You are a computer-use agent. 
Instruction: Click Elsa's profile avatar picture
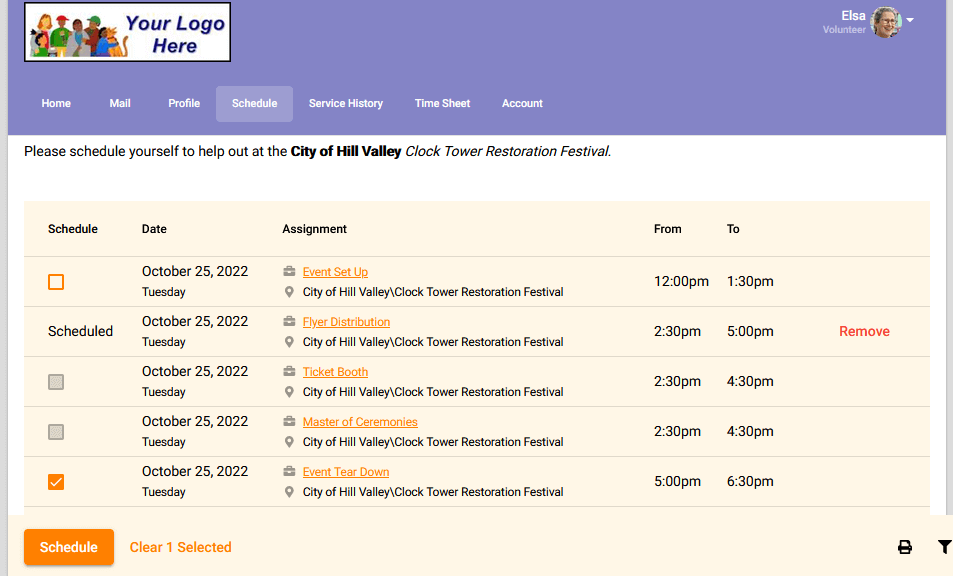[886, 22]
